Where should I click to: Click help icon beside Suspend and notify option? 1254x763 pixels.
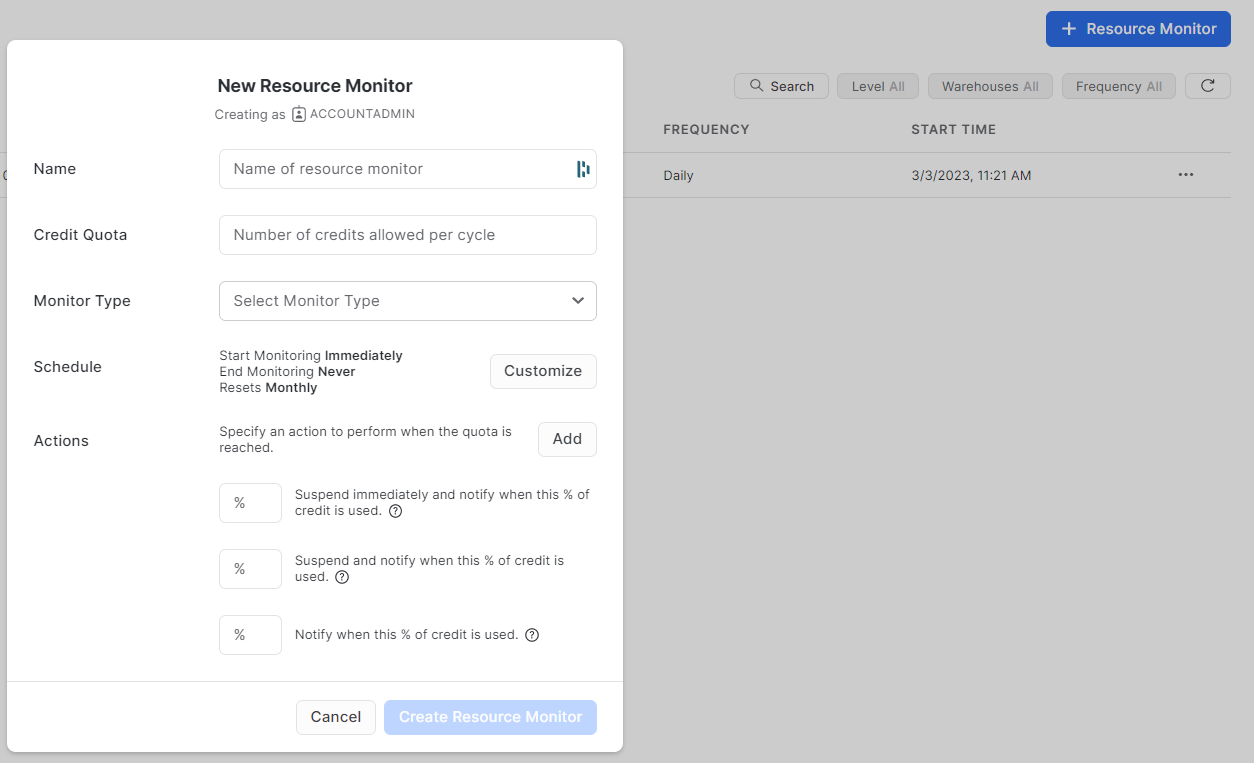(342, 577)
